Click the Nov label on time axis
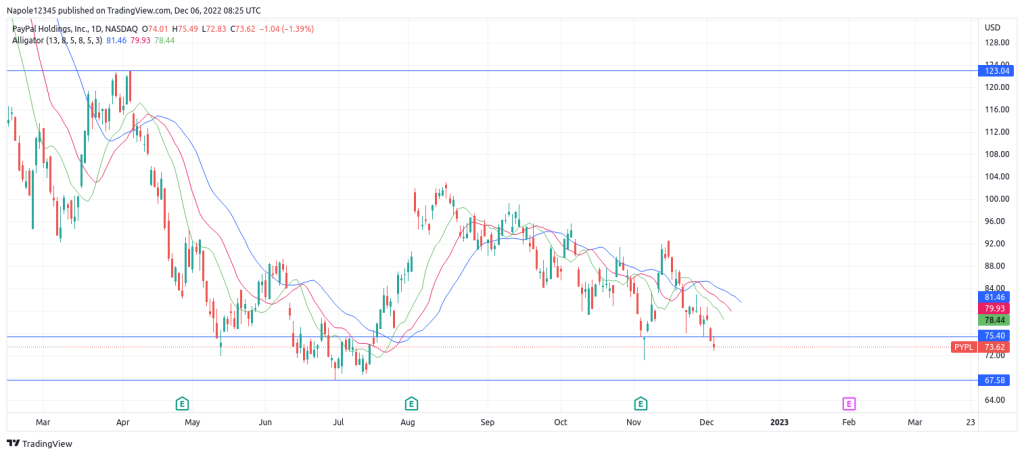This screenshot has height=455, width=1024. coord(633,422)
